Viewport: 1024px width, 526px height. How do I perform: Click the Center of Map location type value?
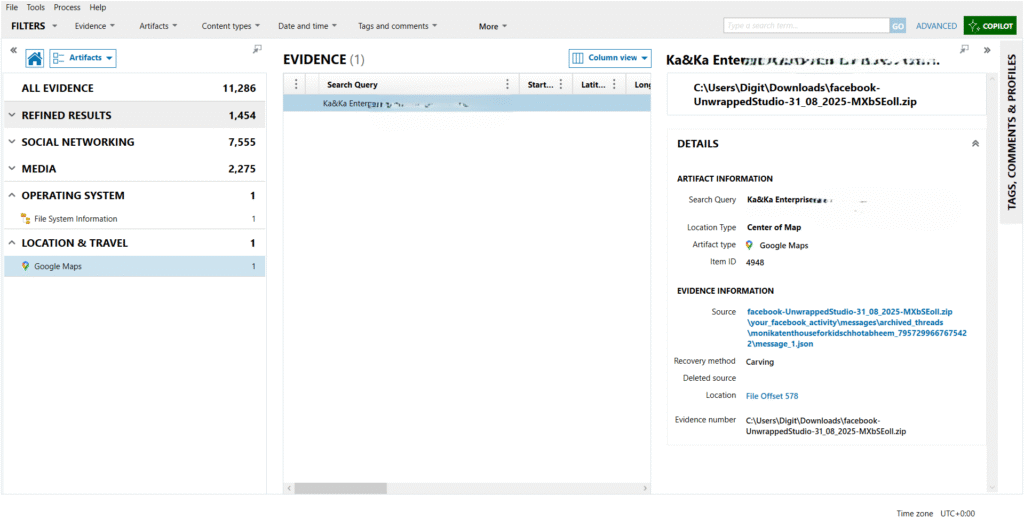[774, 227]
